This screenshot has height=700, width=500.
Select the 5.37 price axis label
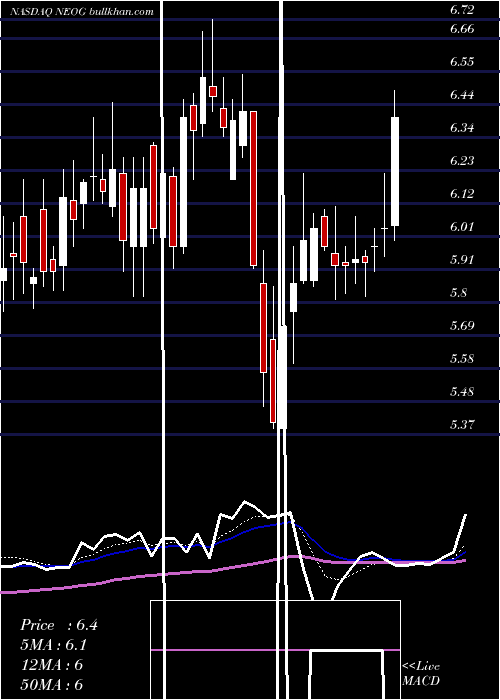click(462, 425)
